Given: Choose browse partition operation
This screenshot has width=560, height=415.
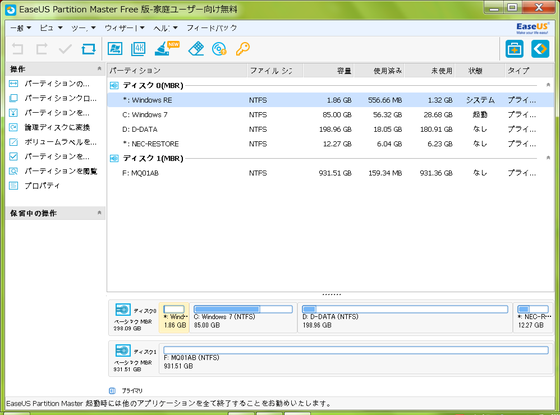Looking at the screenshot, I should pos(52,171).
